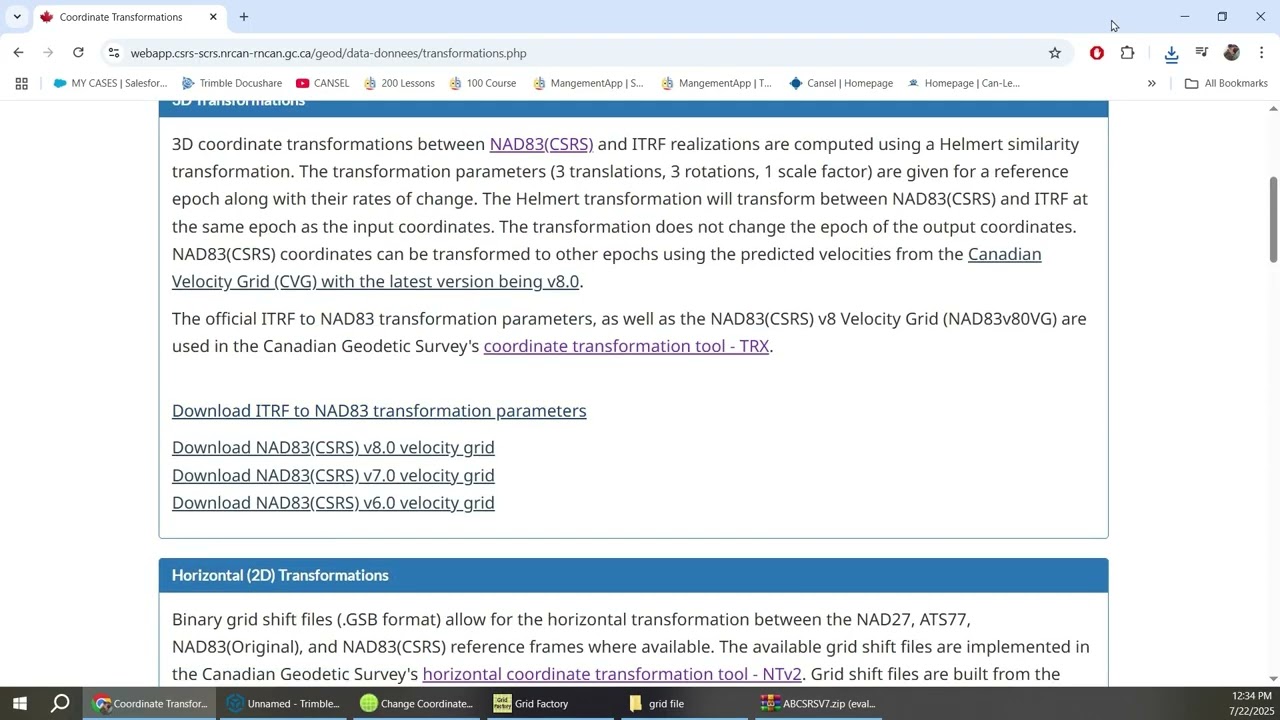Open the Extensions puzzle icon
This screenshot has width=1280, height=720.
[x=1127, y=53]
